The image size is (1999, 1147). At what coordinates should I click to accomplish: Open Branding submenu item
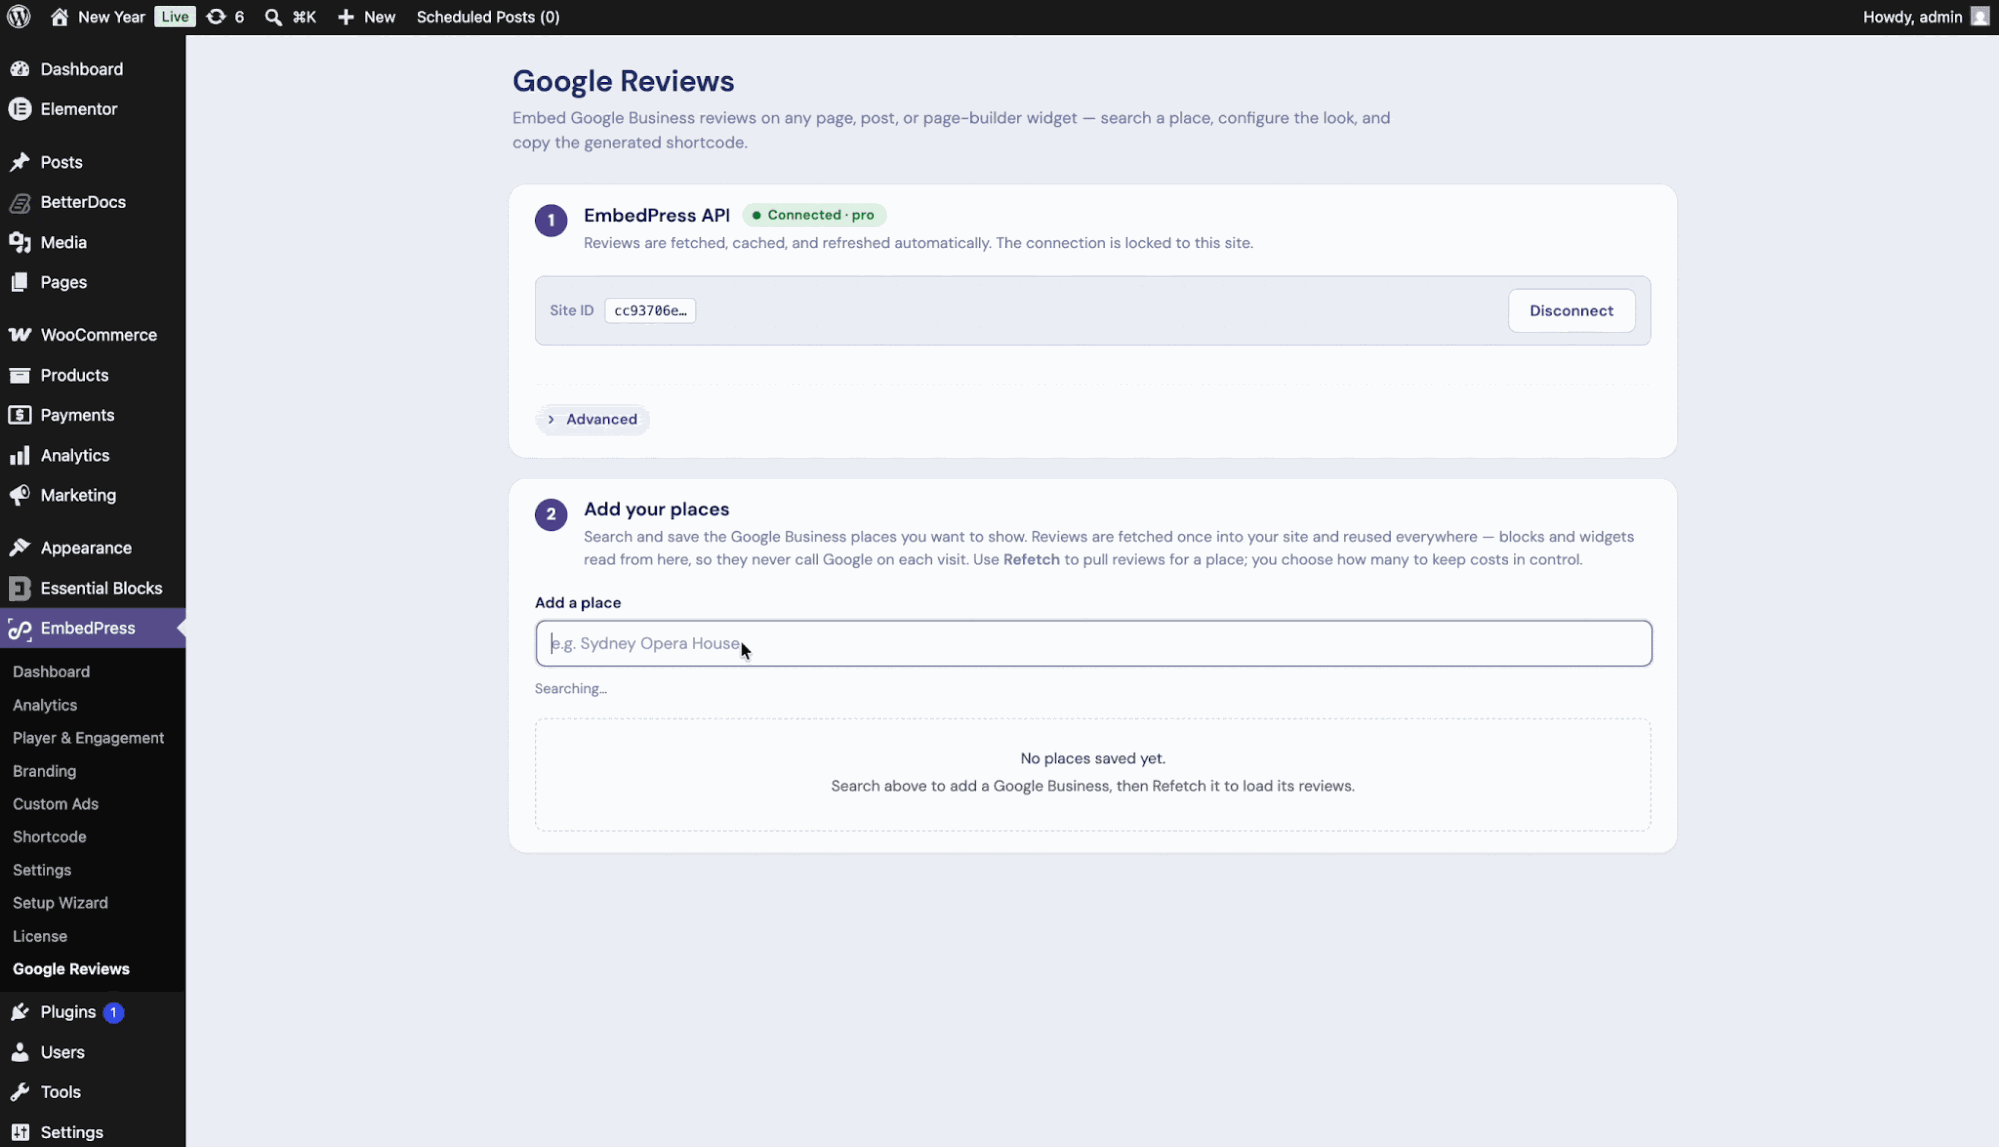click(x=44, y=771)
